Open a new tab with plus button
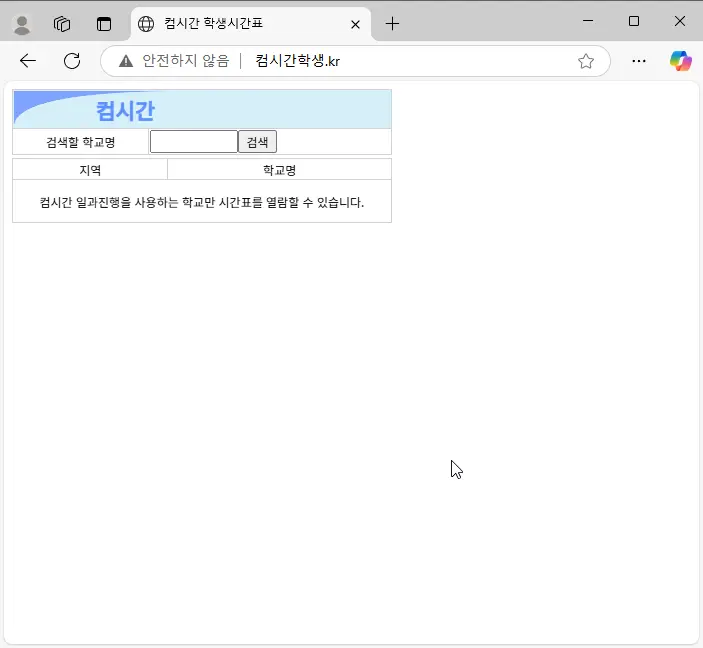The width and height of the screenshot is (703, 648). (392, 24)
